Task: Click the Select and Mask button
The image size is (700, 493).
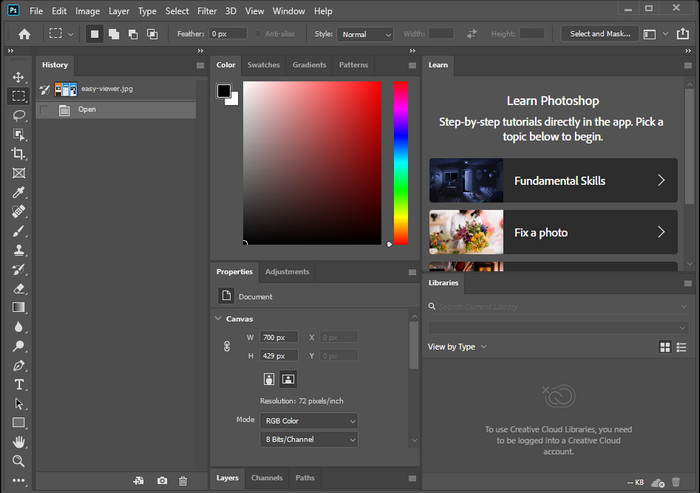Action: tap(600, 34)
